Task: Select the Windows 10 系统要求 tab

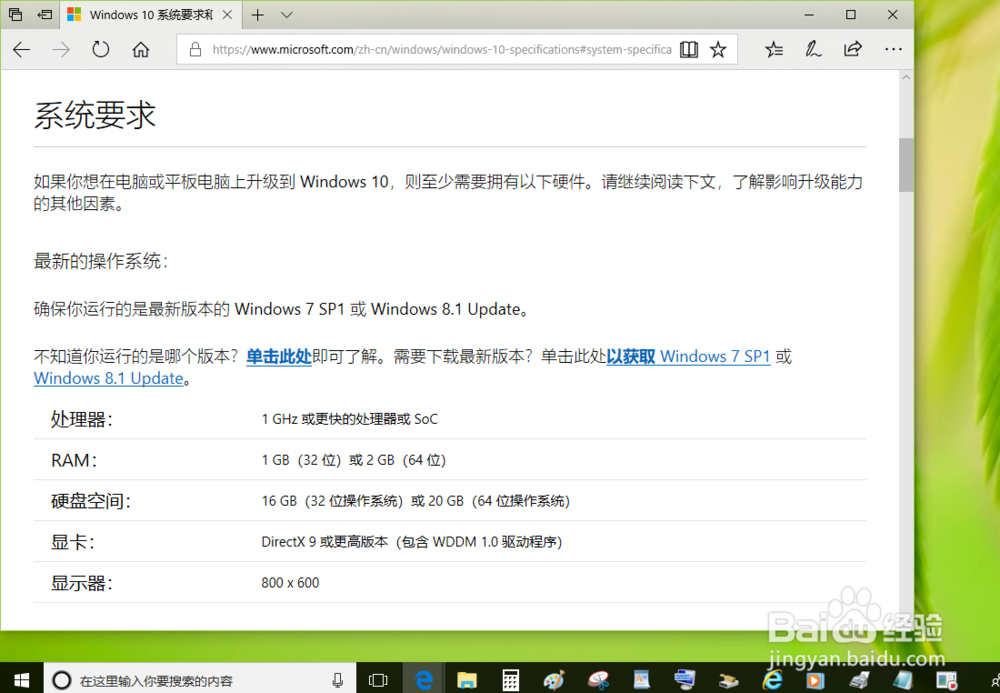Action: (x=150, y=15)
